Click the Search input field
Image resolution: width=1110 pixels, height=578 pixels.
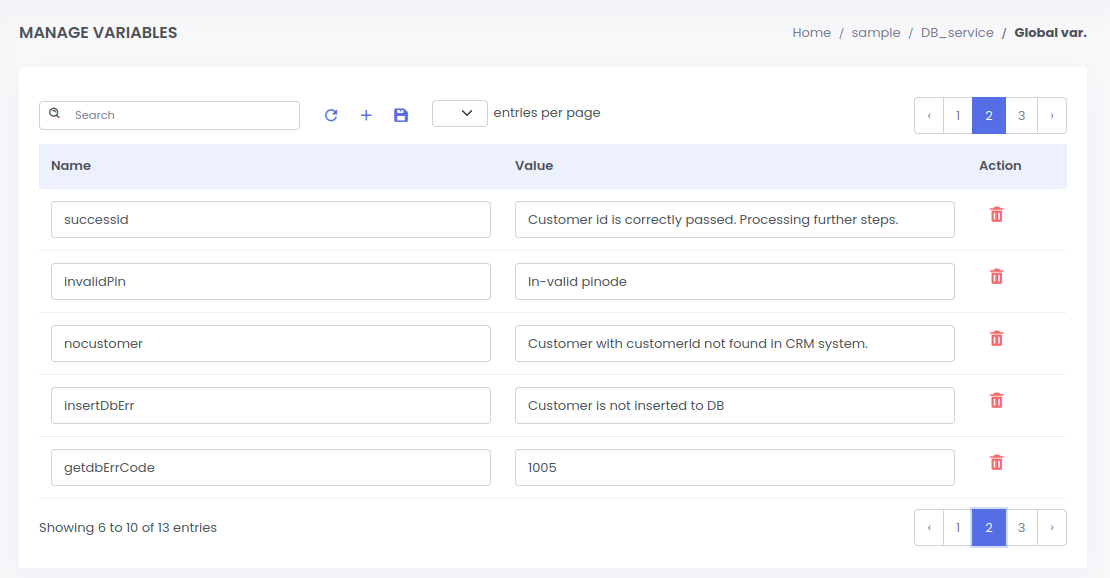click(180, 115)
